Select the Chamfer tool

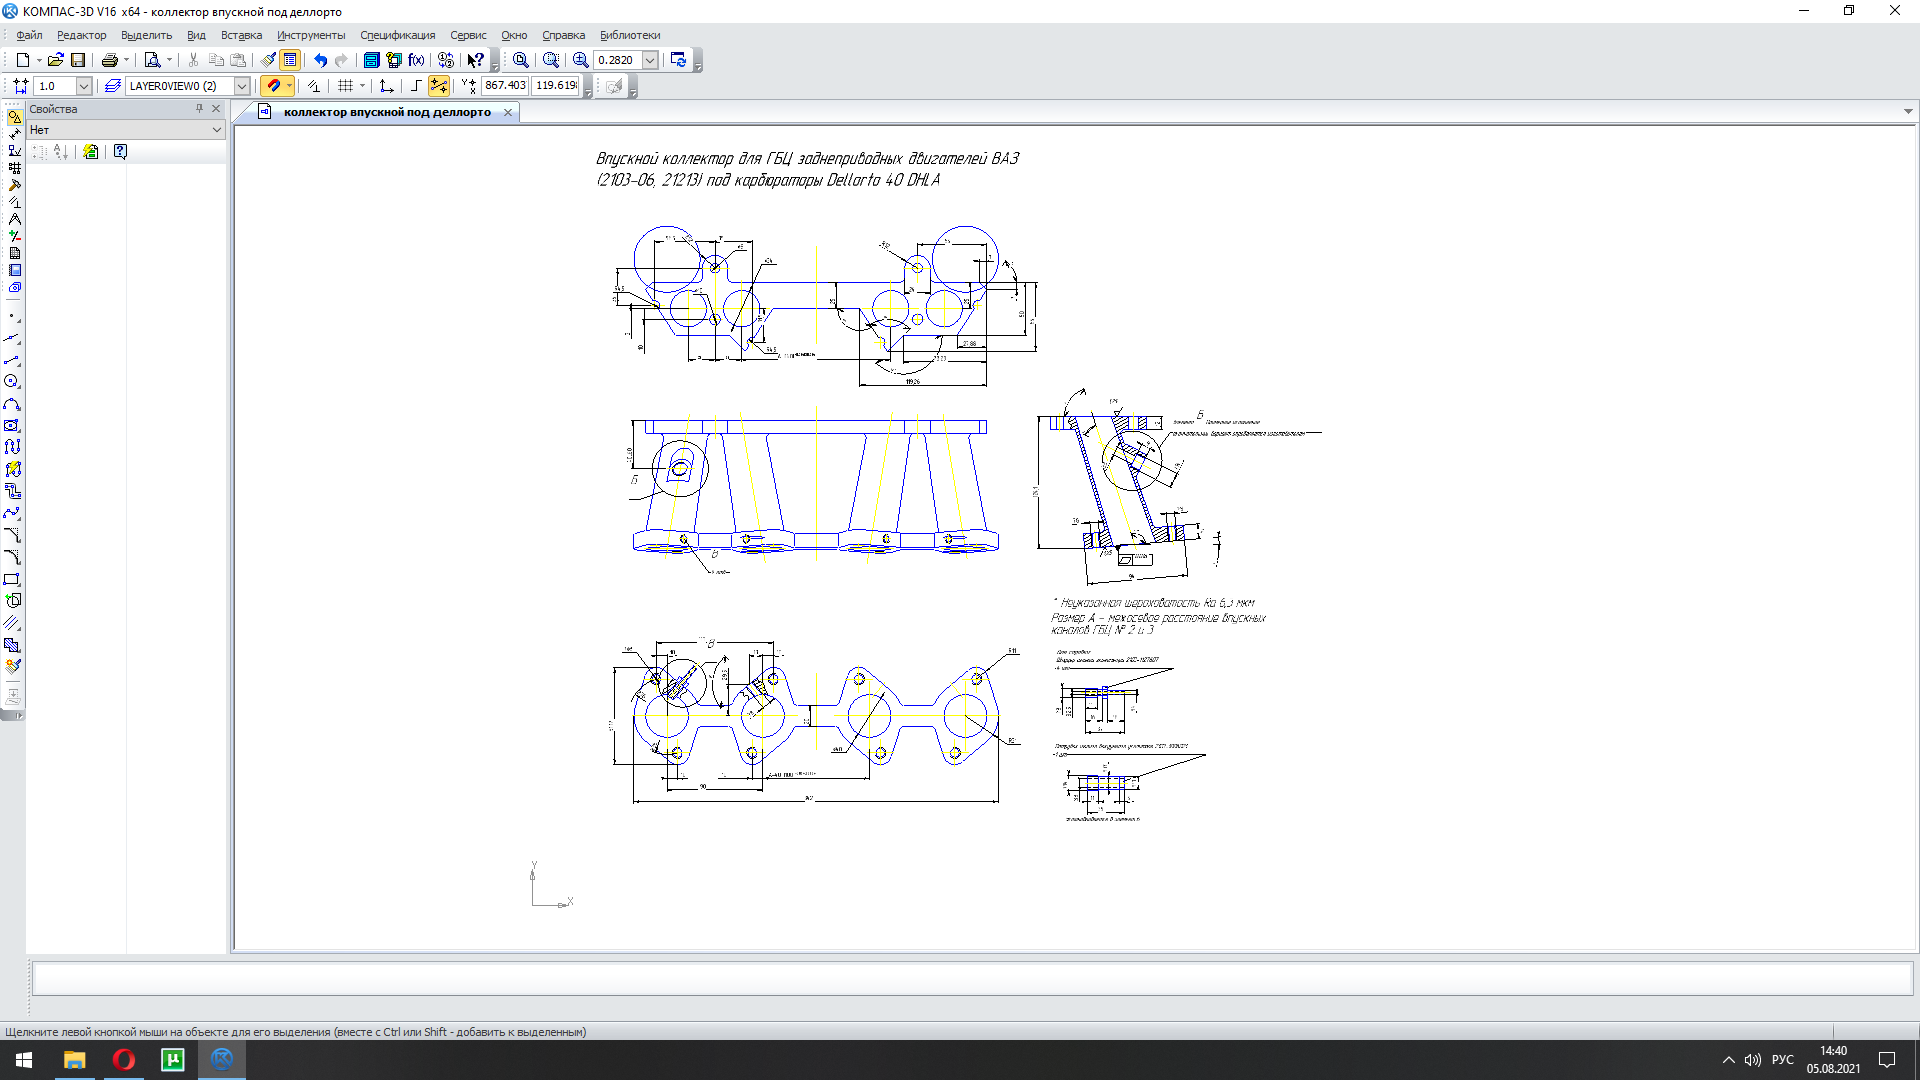tap(12, 536)
